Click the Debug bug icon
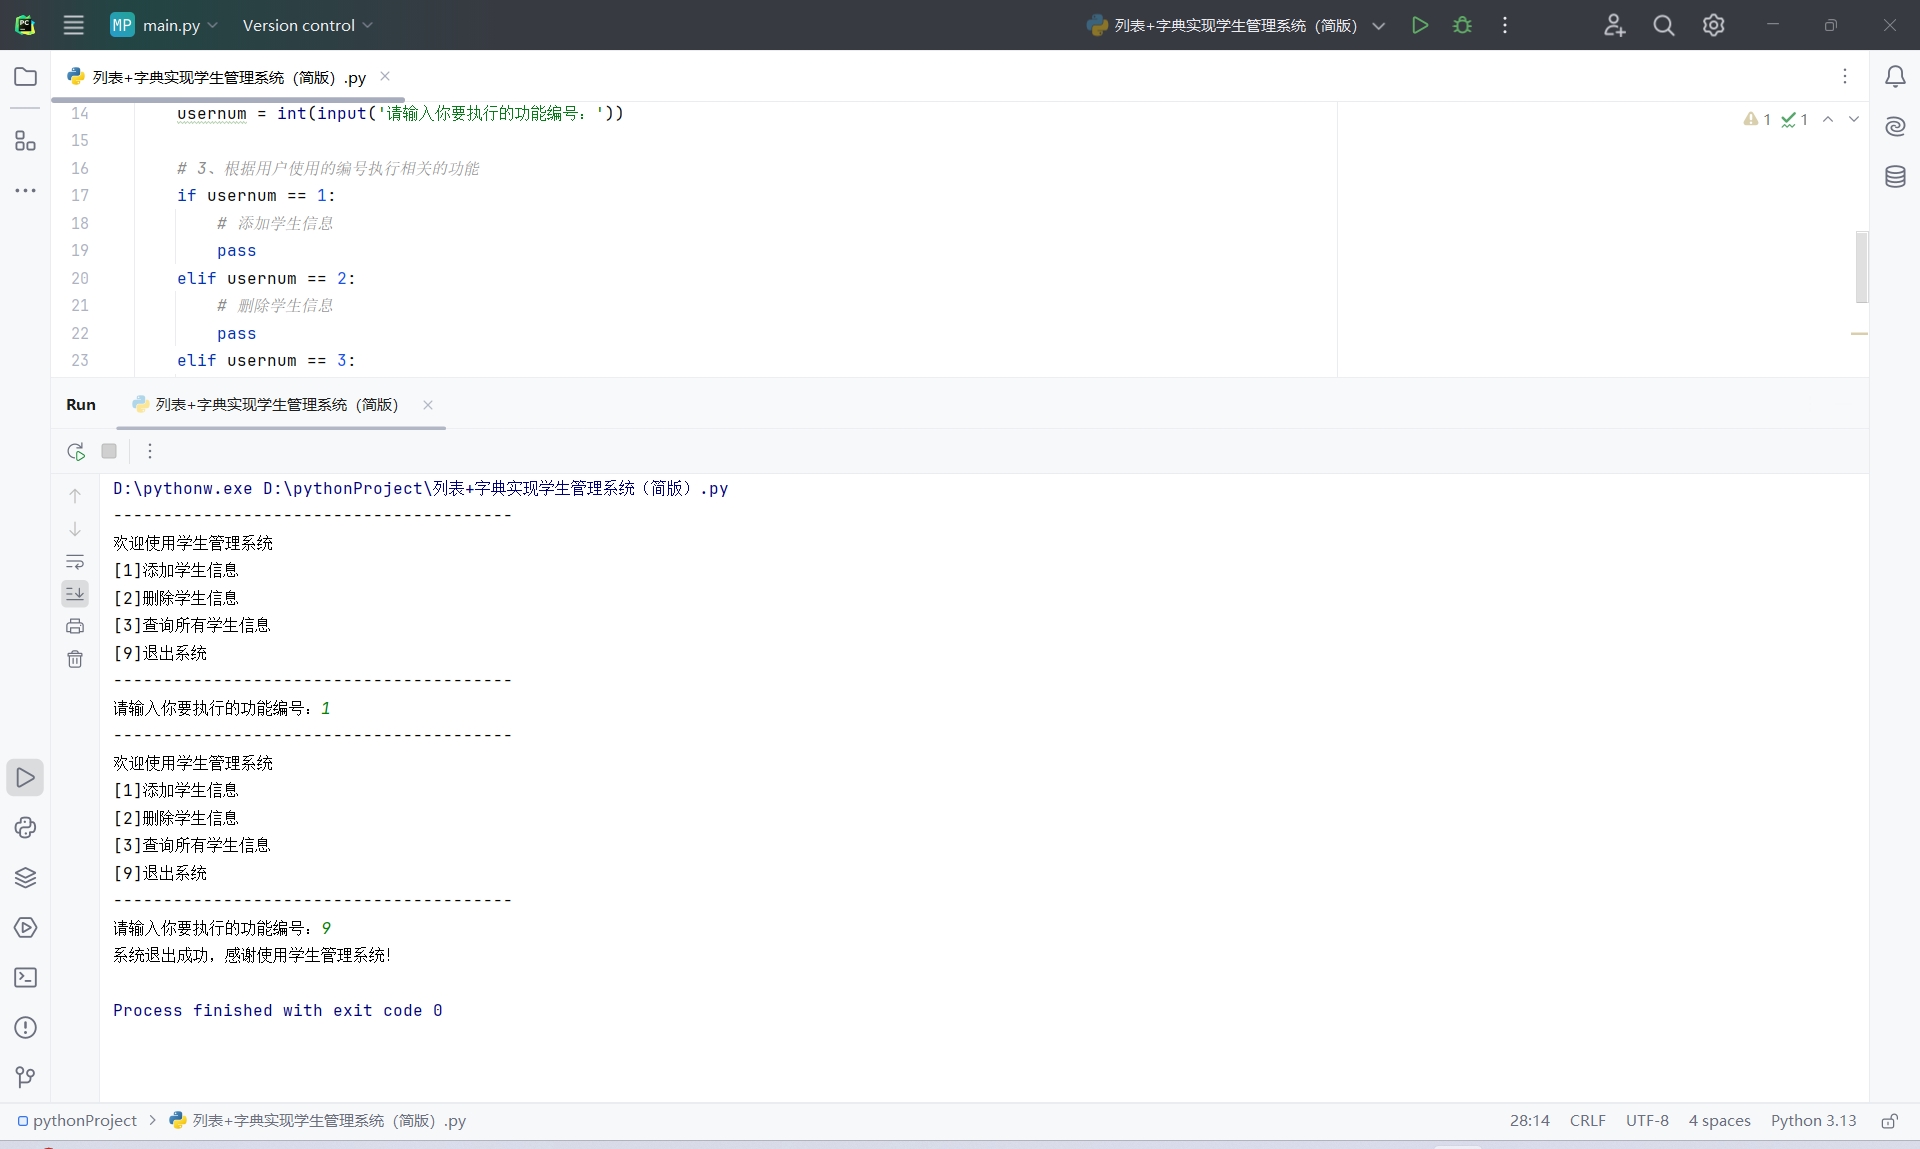Image resolution: width=1920 pixels, height=1149 pixels. point(1462,25)
